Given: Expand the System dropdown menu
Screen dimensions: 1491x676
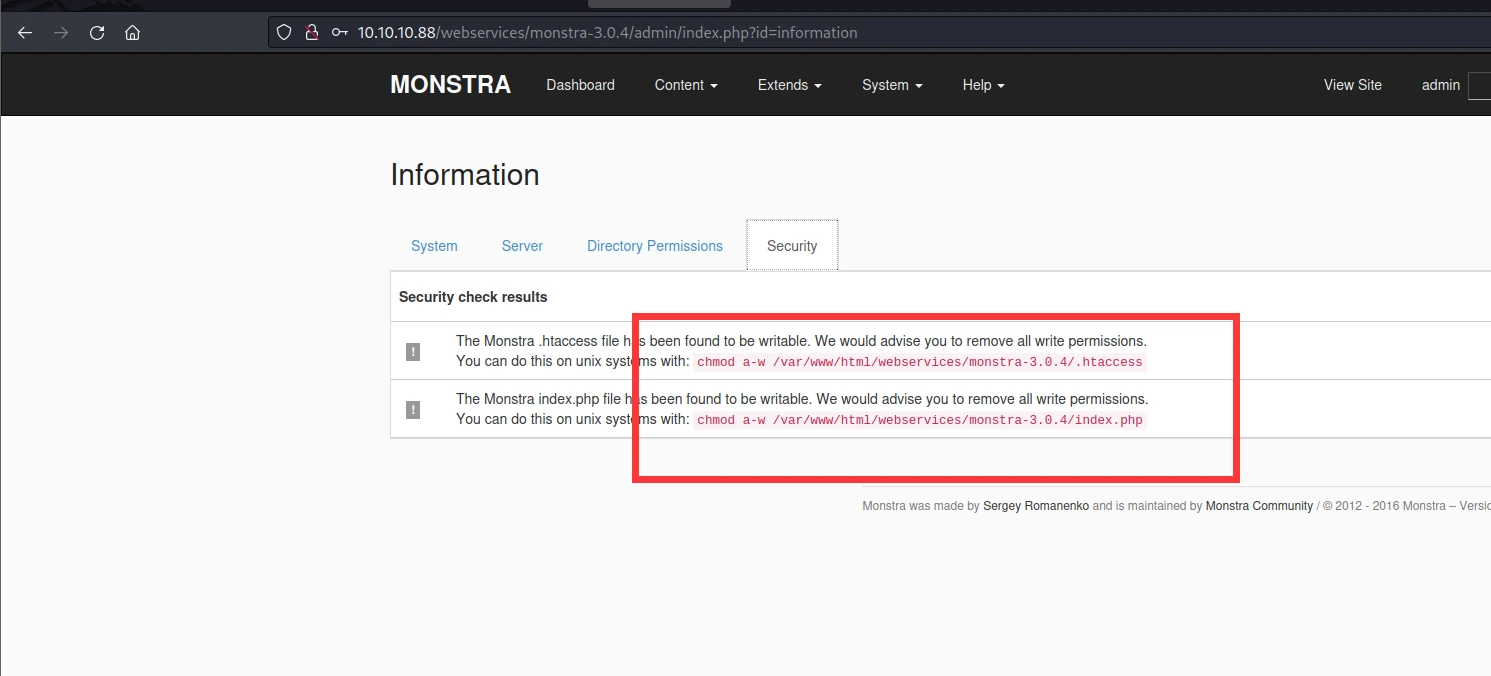Looking at the screenshot, I should (x=892, y=85).
